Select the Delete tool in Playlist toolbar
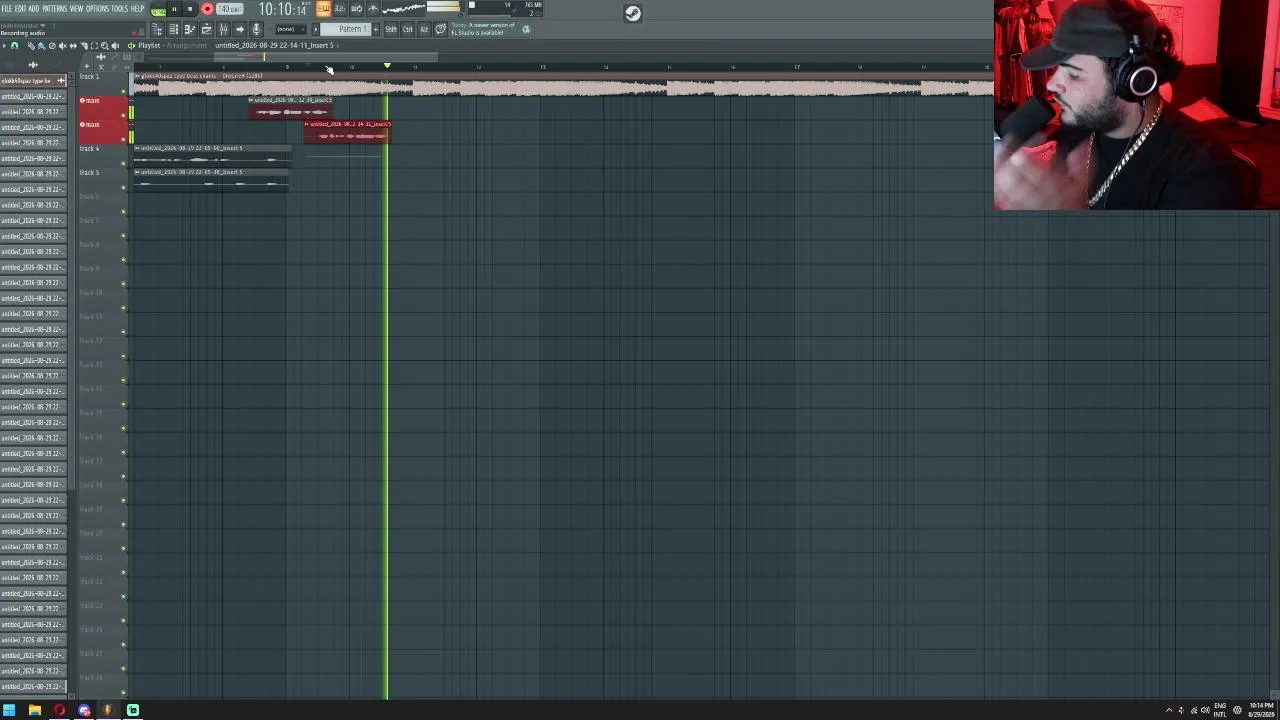The width and height of the screenshot is (1280, 720). (52, 46)
